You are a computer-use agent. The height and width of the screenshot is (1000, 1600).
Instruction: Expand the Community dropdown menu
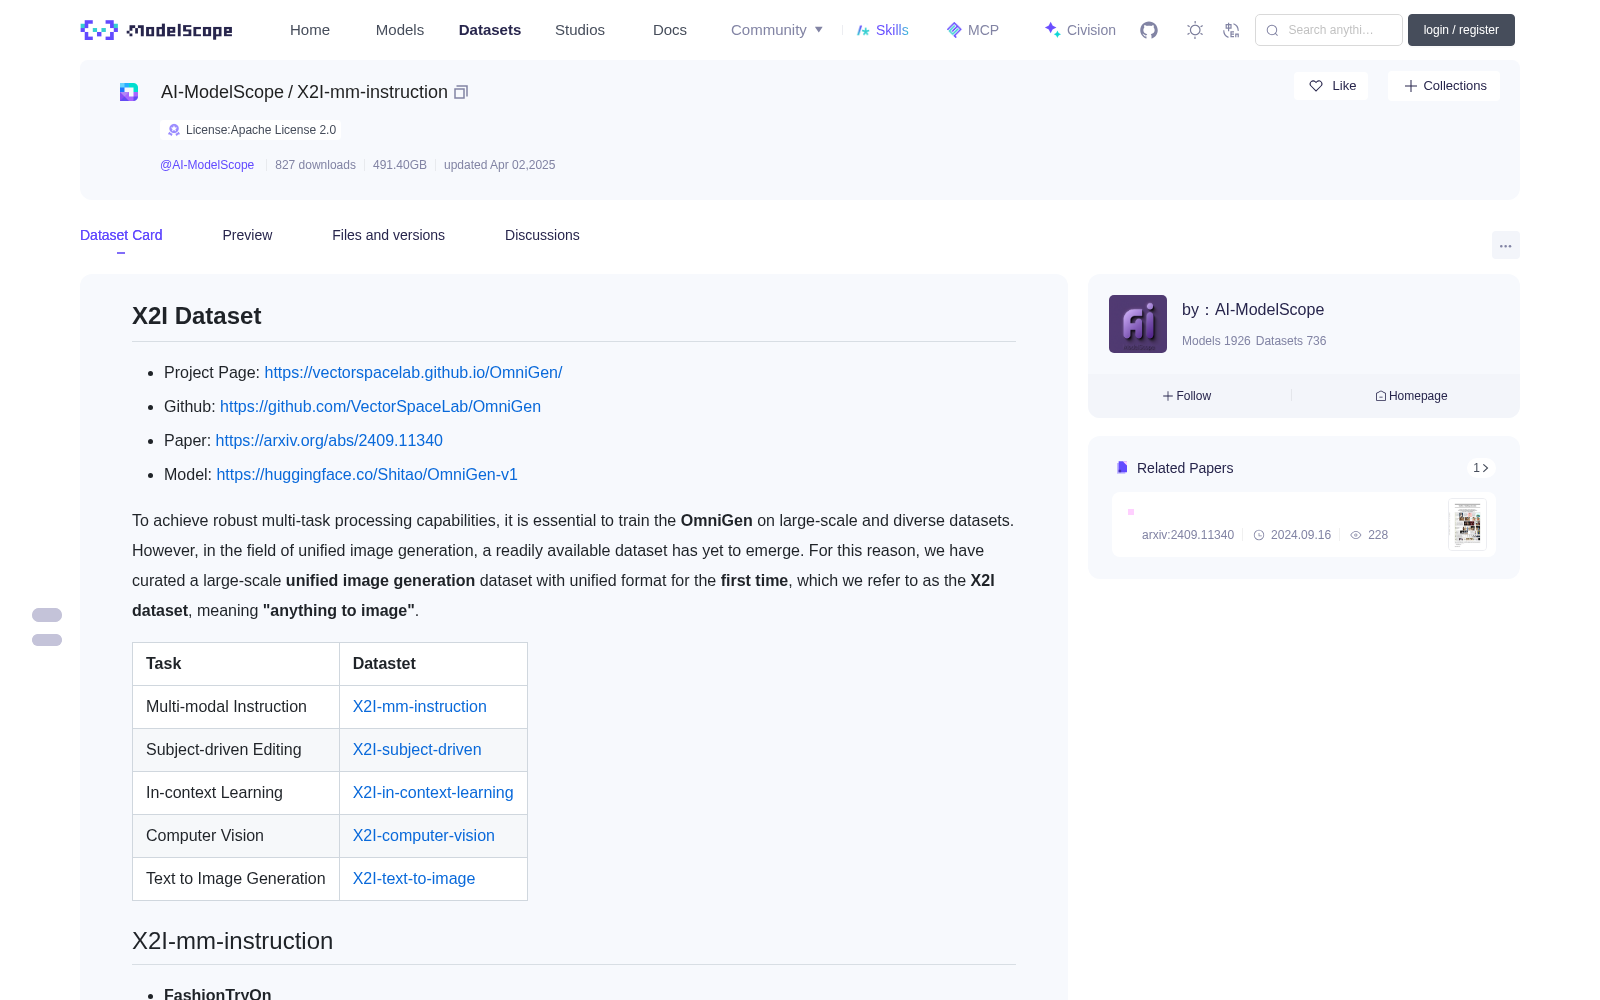point(777,30)
